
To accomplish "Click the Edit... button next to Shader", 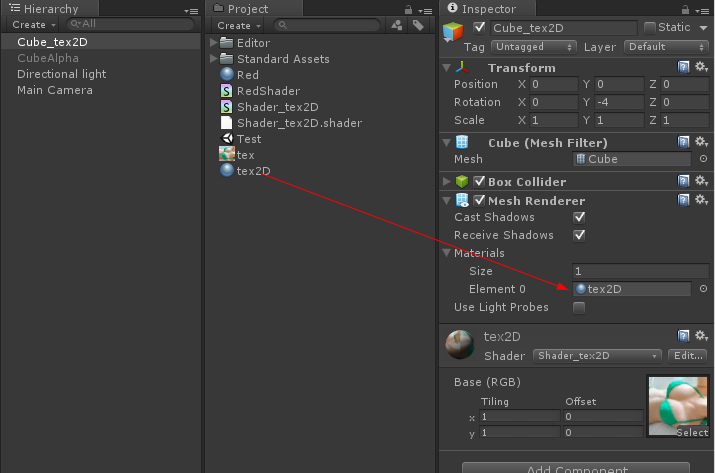I will 688,356.
